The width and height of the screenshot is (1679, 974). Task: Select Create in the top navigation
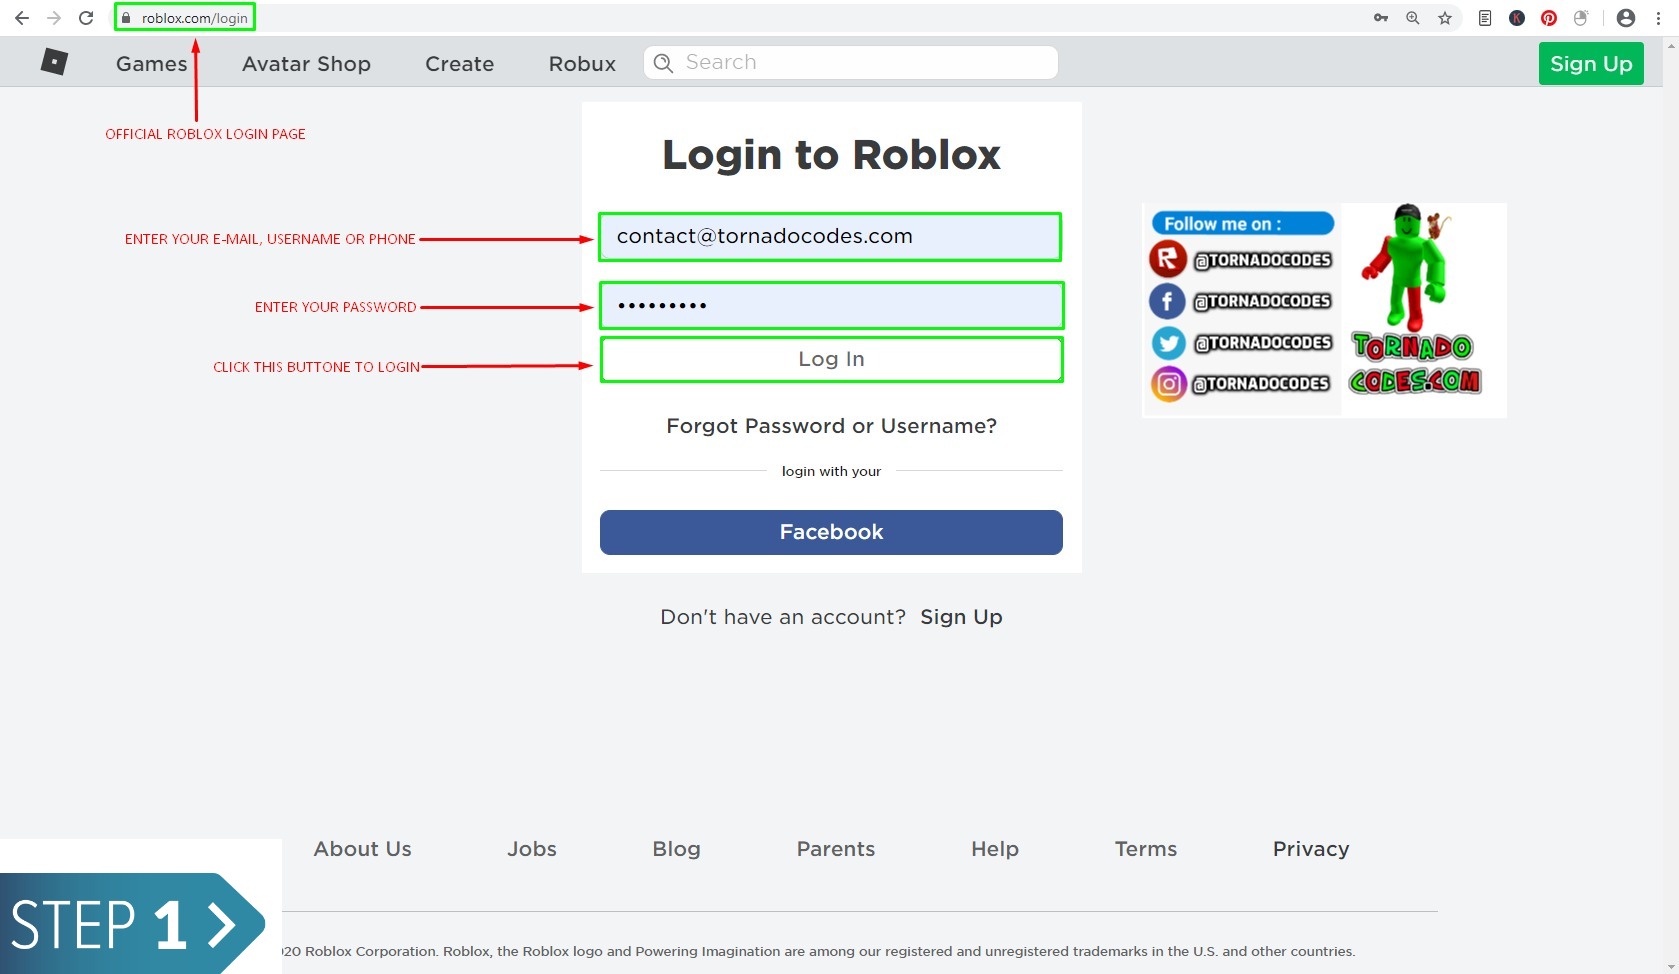[x=460, y=64]
